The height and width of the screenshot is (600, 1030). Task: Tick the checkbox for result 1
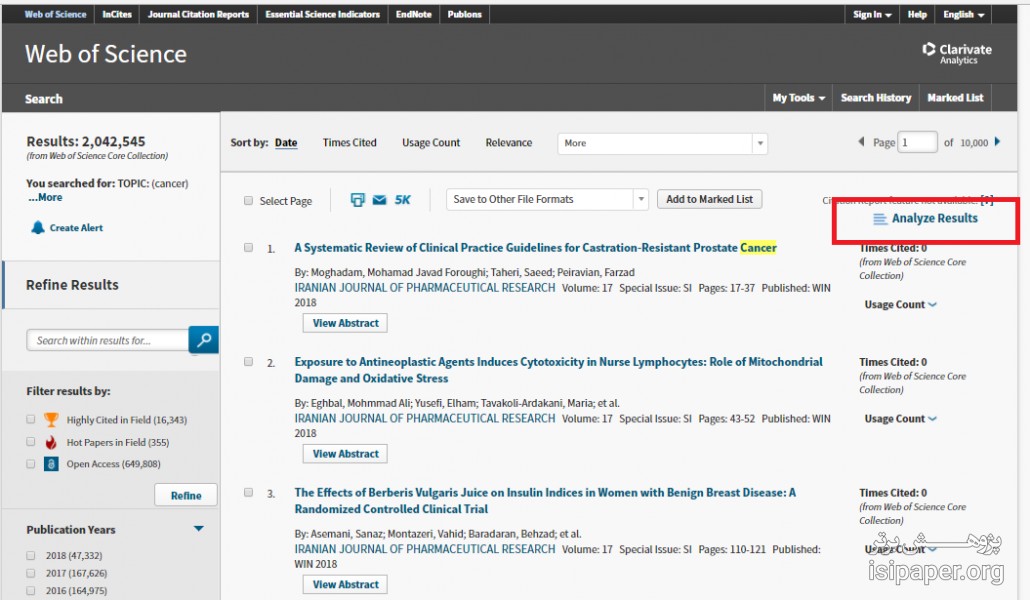click(248, 248)
